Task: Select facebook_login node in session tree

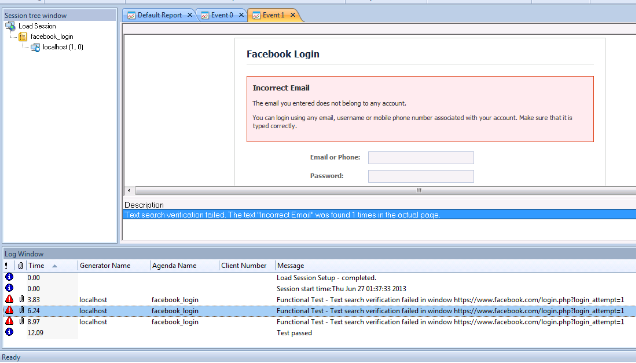Action: coord(52,37)
